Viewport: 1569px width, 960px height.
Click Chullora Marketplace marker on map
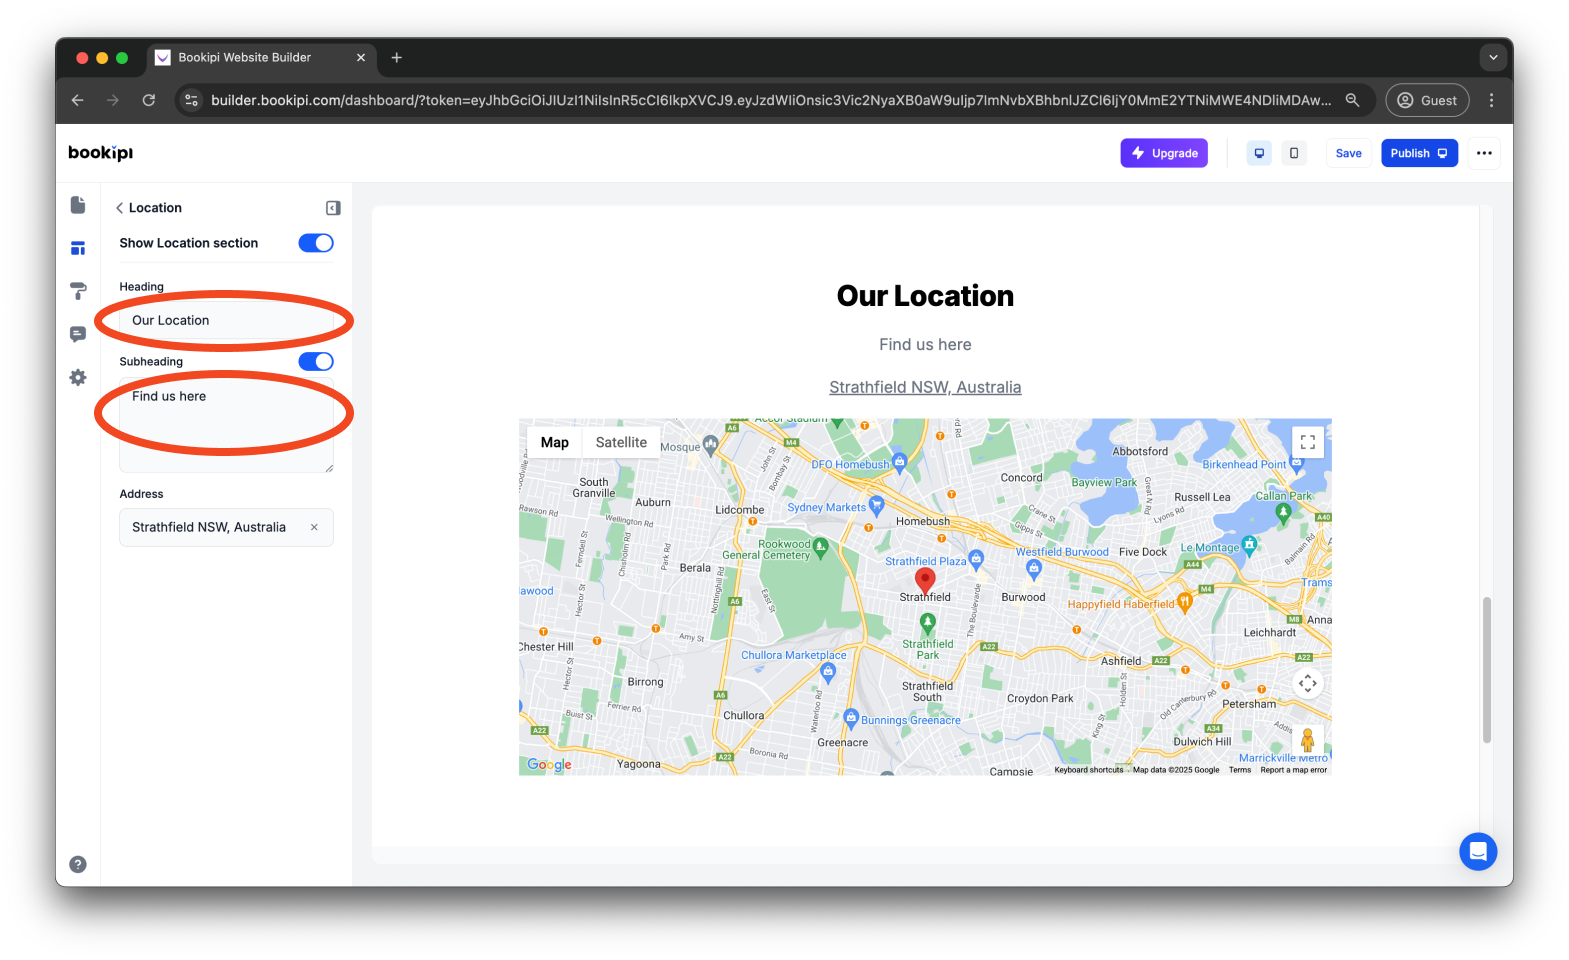coord(828,672)
